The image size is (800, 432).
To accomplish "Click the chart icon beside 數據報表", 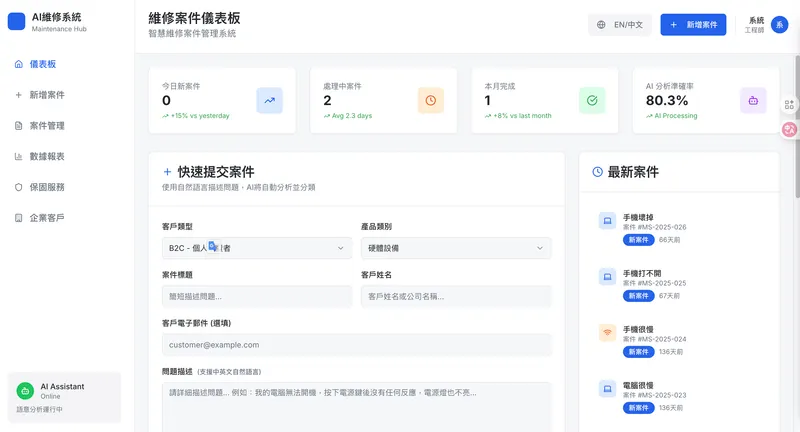I will point(19,157).
